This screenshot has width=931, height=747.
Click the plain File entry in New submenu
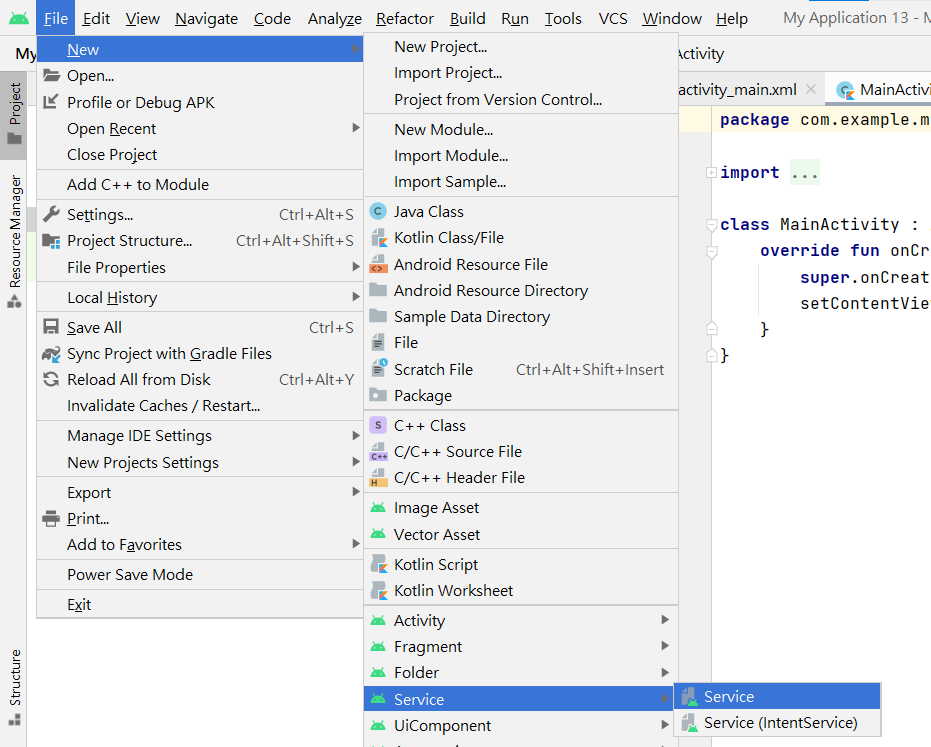point(521,343)
